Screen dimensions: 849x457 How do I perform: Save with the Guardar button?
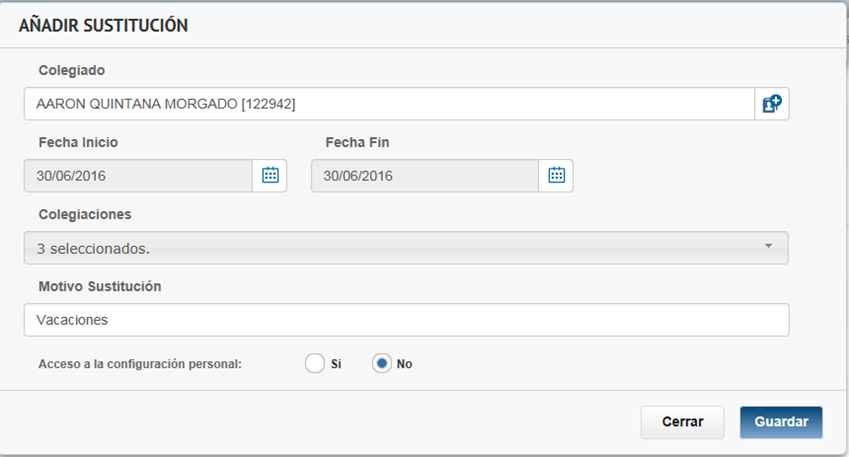781,422
